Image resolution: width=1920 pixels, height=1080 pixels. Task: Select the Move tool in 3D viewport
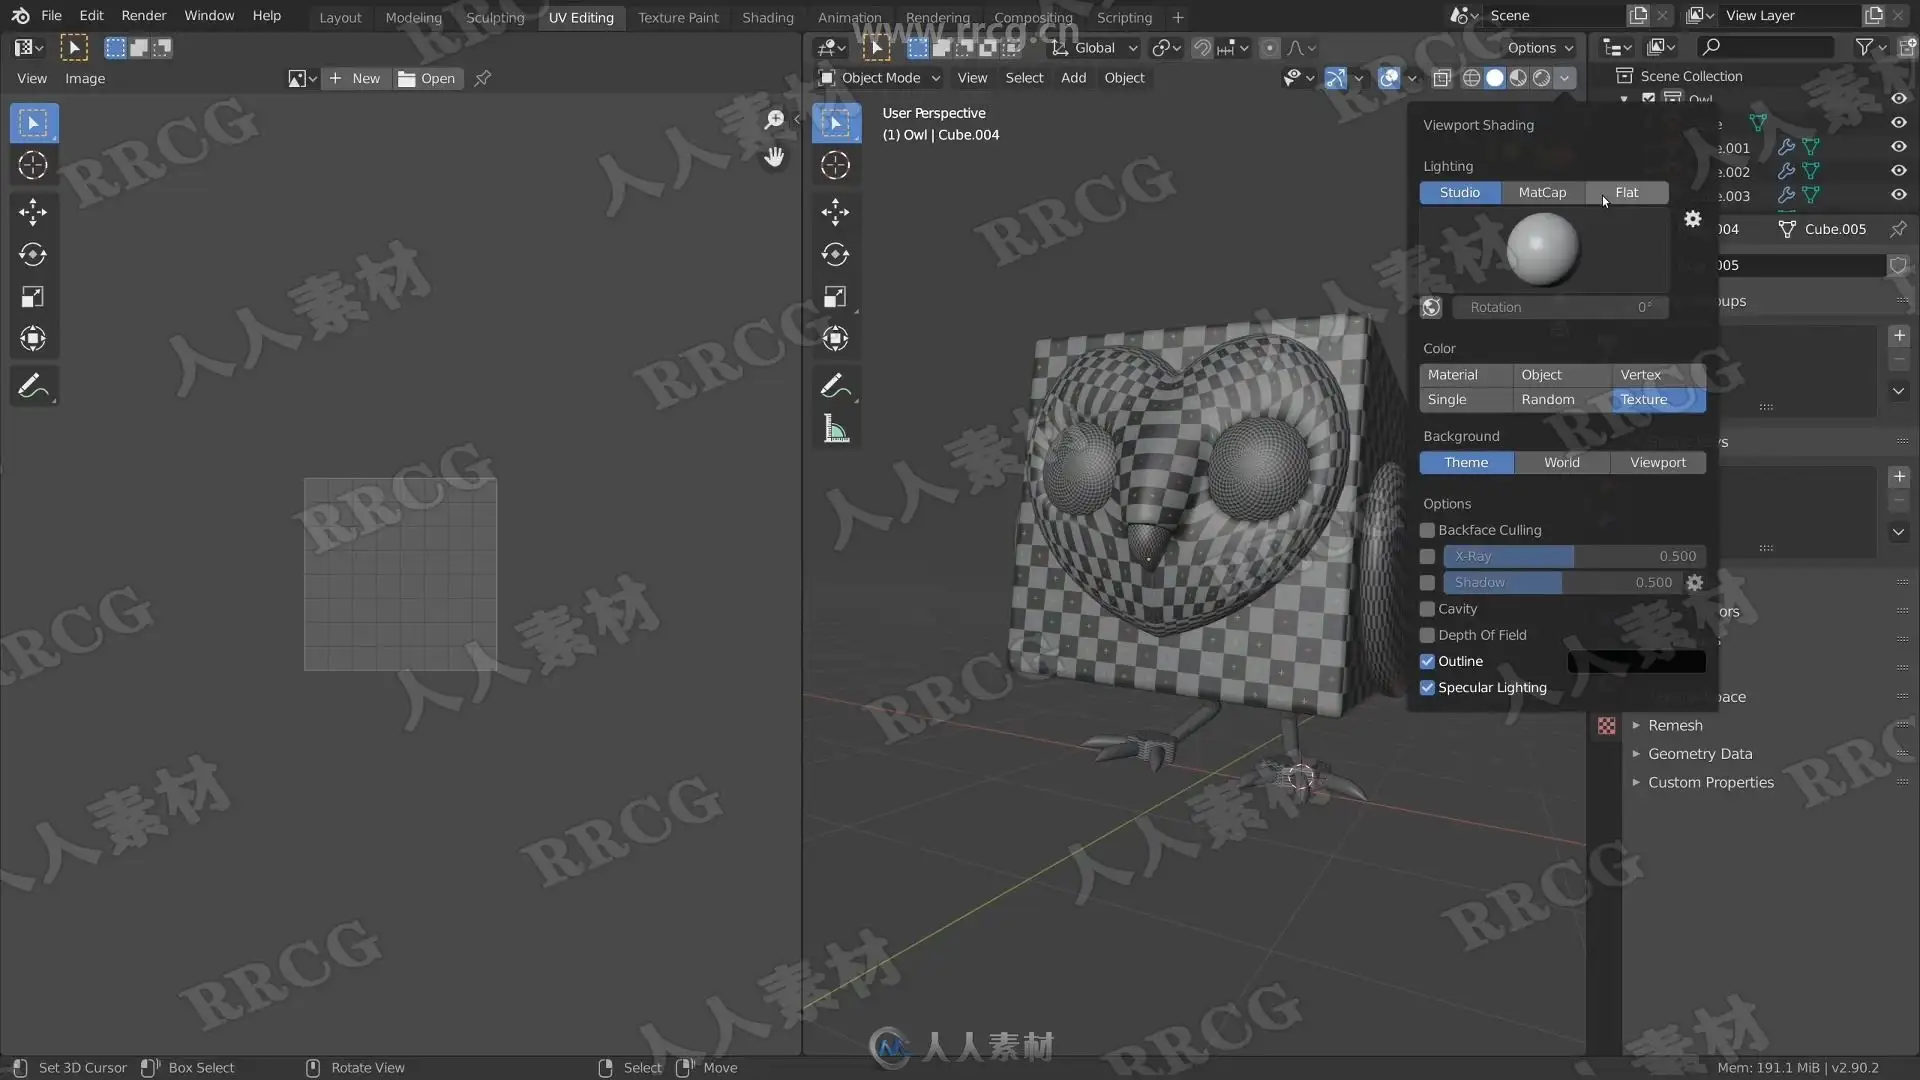835,211
